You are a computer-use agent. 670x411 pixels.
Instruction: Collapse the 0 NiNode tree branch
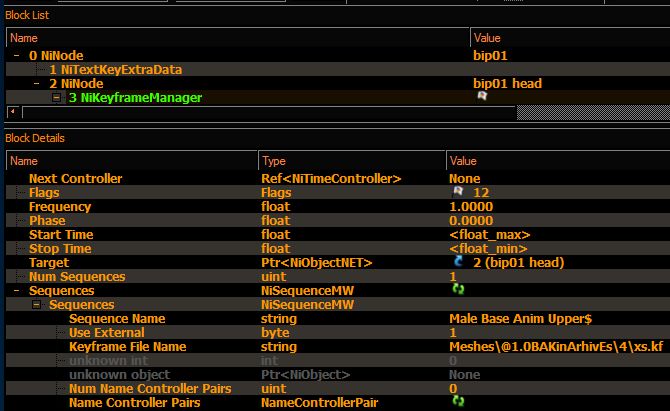[17, 56]
